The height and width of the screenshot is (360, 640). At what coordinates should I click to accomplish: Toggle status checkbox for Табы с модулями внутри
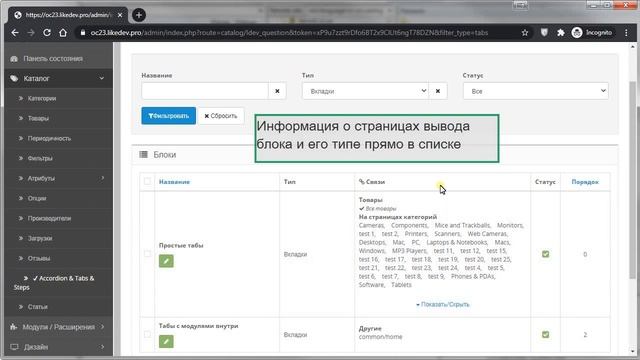(x=545, y=334)
